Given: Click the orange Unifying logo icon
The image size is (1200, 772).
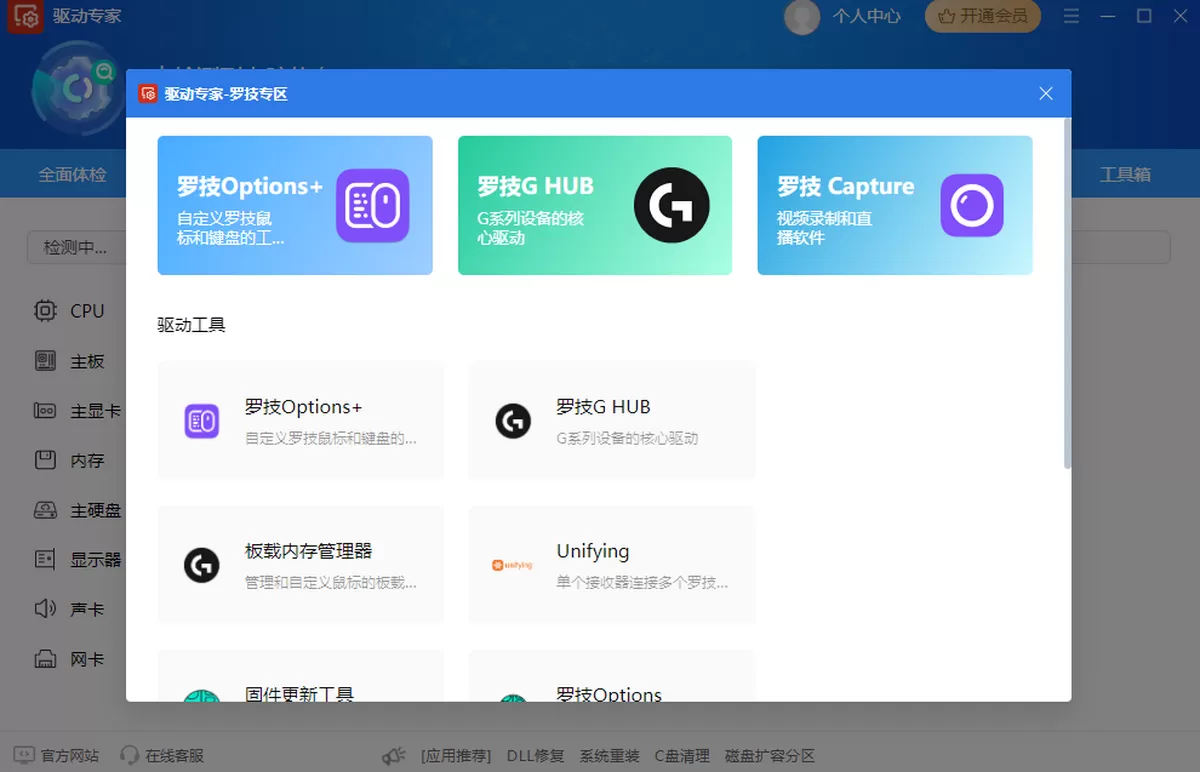Looking at the screenshot, I should 513,565.
